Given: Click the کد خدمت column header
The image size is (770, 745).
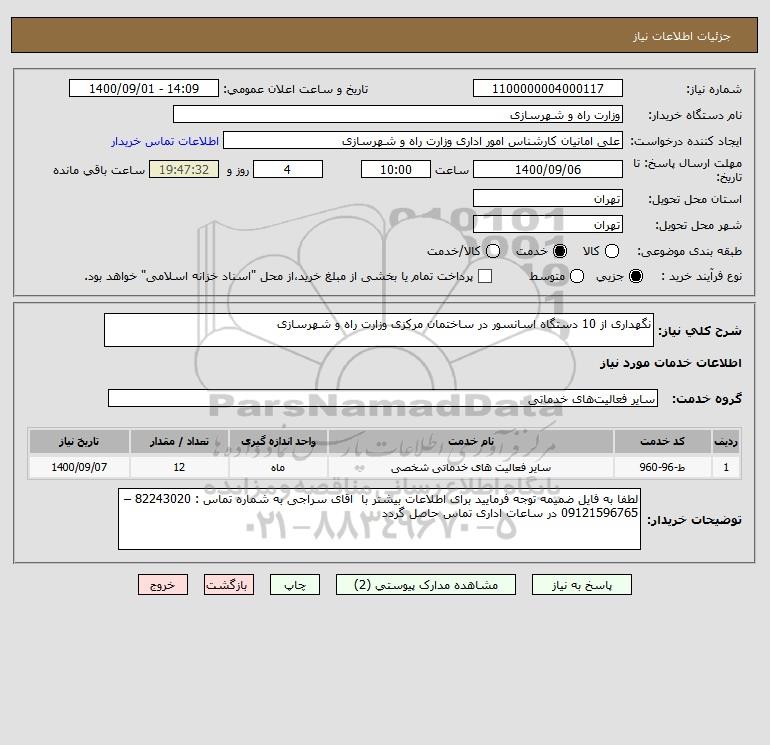Looking at the screenshot, I should click(662, 441).
